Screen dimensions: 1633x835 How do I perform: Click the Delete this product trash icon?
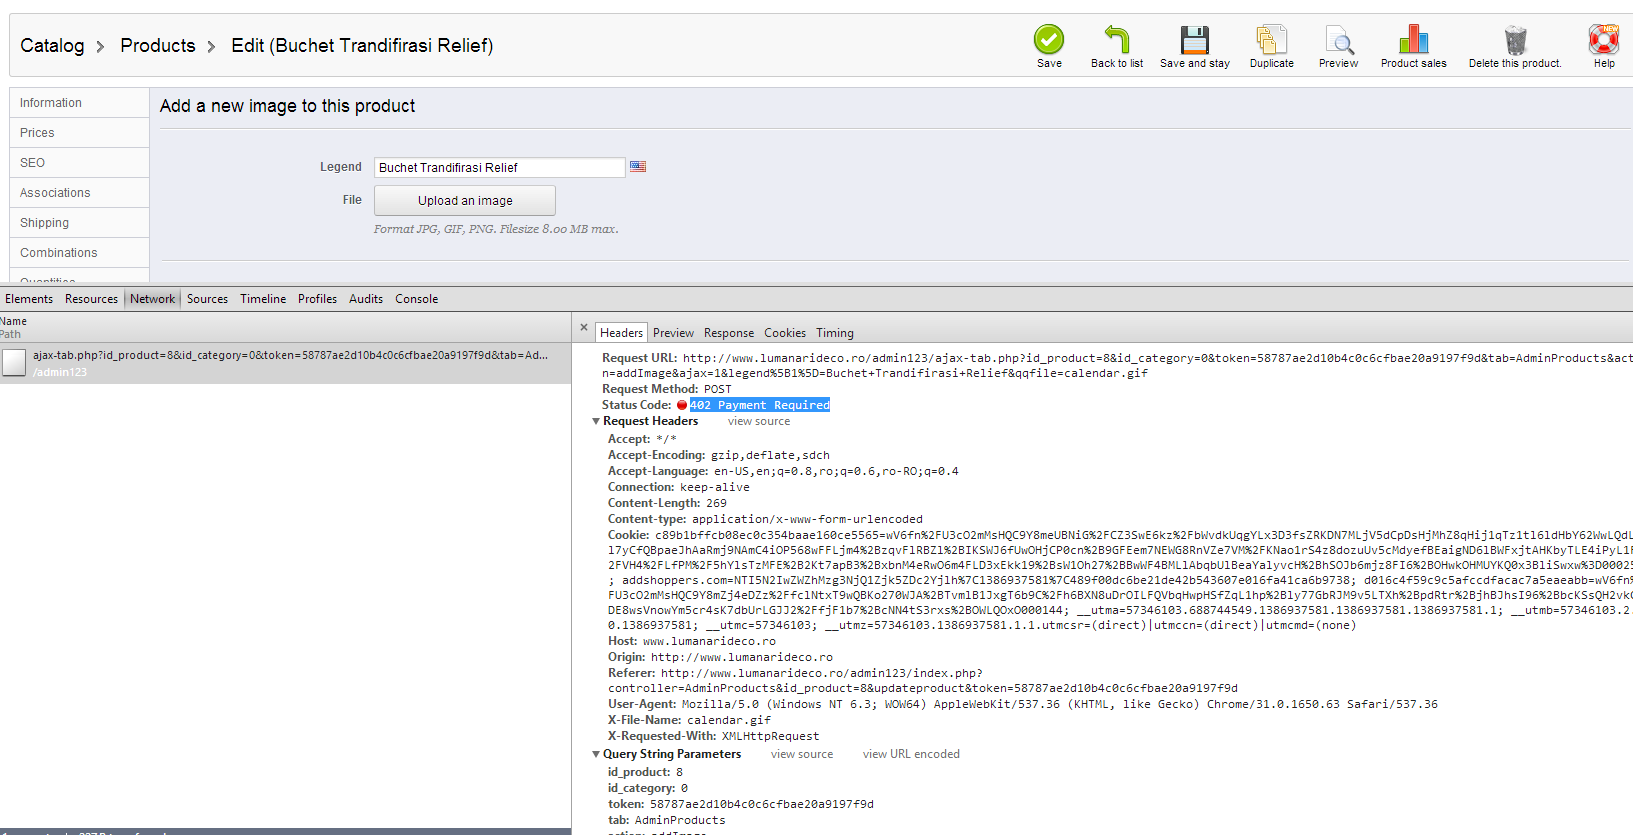pos(1516,40)
